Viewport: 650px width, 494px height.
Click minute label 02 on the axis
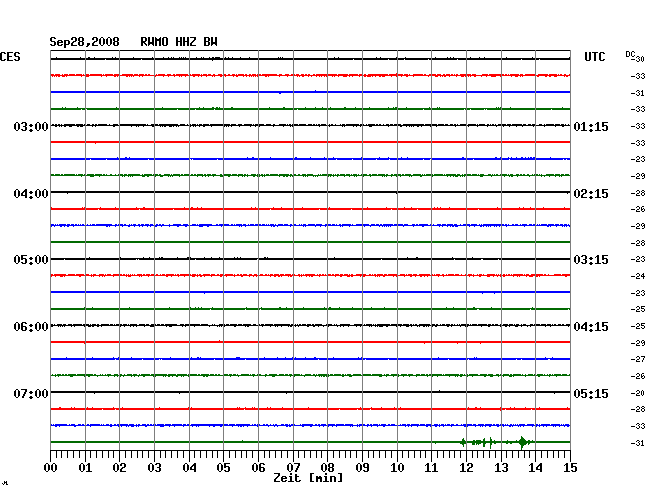[119, 467]
